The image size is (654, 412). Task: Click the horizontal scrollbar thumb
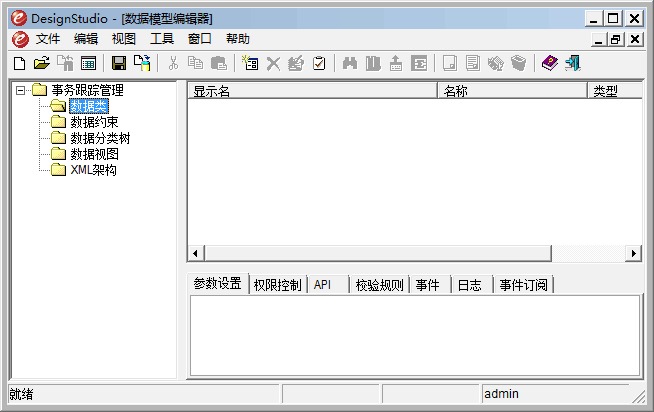[x=377, y=253]
